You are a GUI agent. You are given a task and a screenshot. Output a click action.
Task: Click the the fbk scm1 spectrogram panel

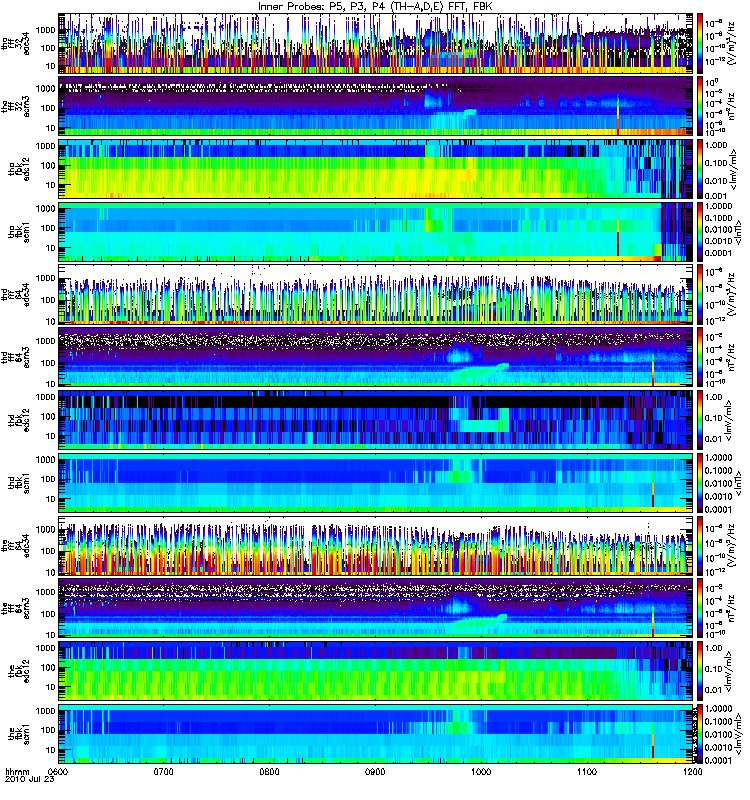coord(375,734)
